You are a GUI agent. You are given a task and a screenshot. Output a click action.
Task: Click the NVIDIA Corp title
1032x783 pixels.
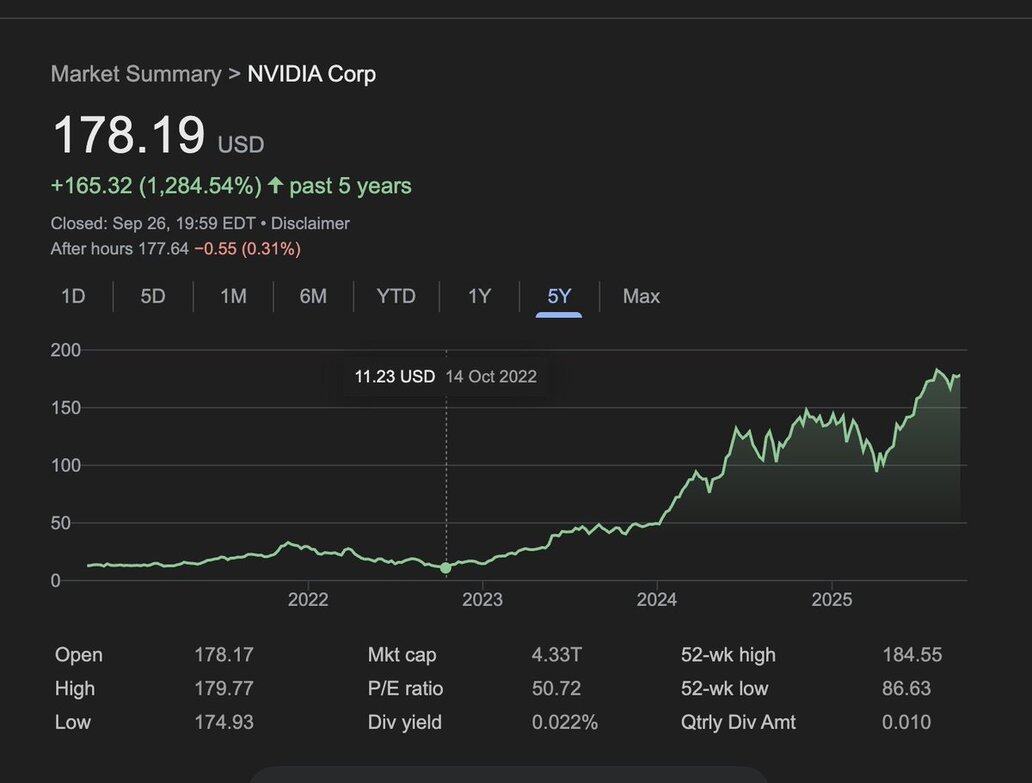[x=311, y=74]
